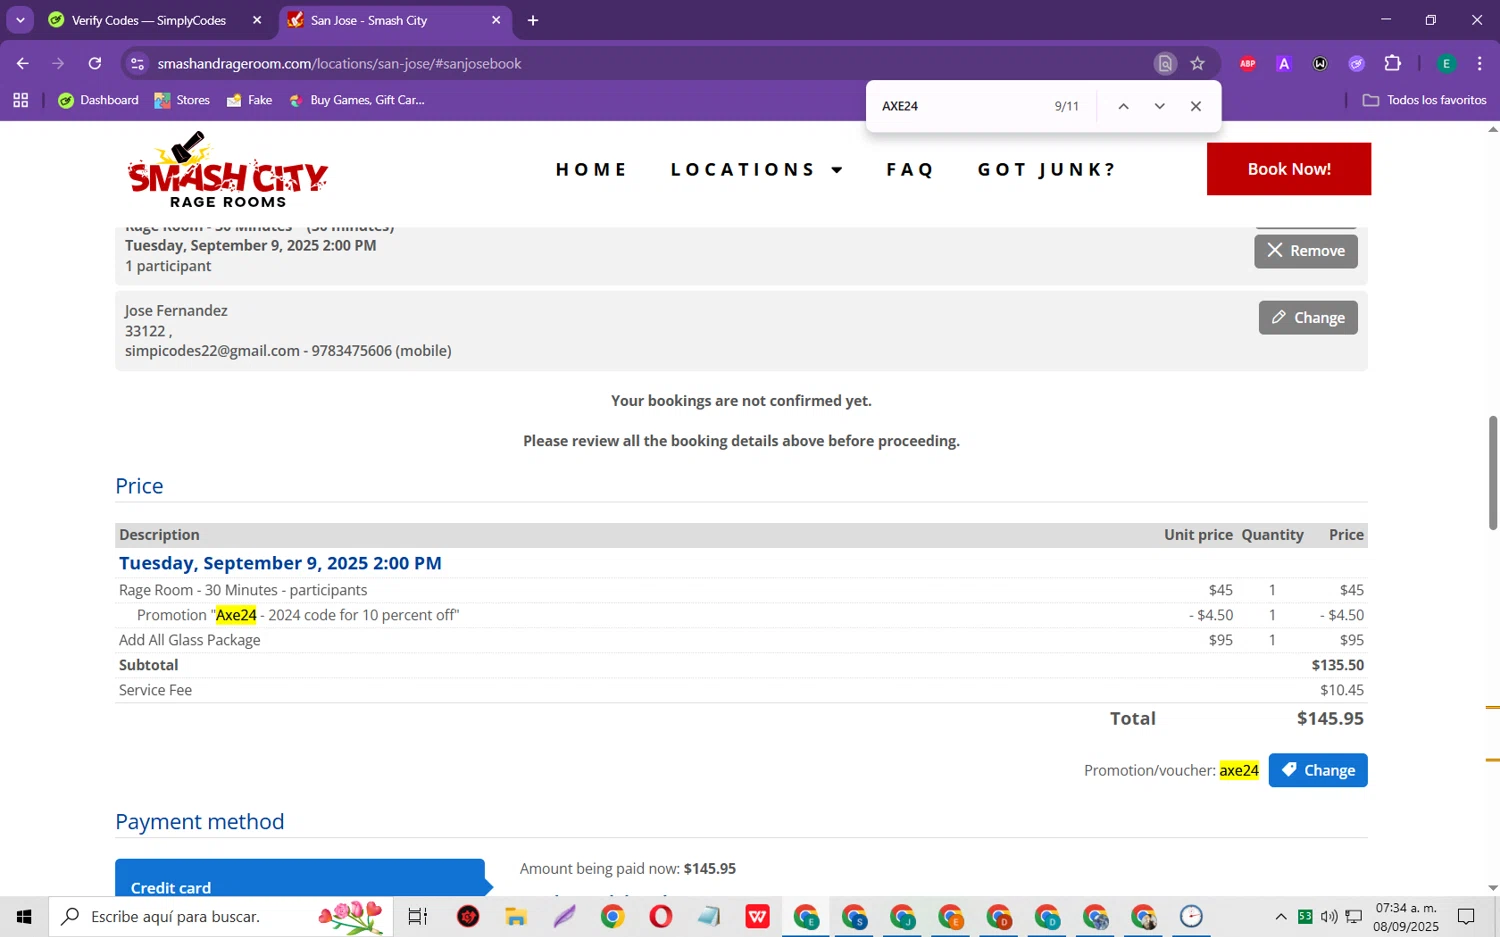Open the ABP Adblock Plus extension
Image resolution: width=1500 pixels, height=937 pixels.
[x=1248, y=63]
